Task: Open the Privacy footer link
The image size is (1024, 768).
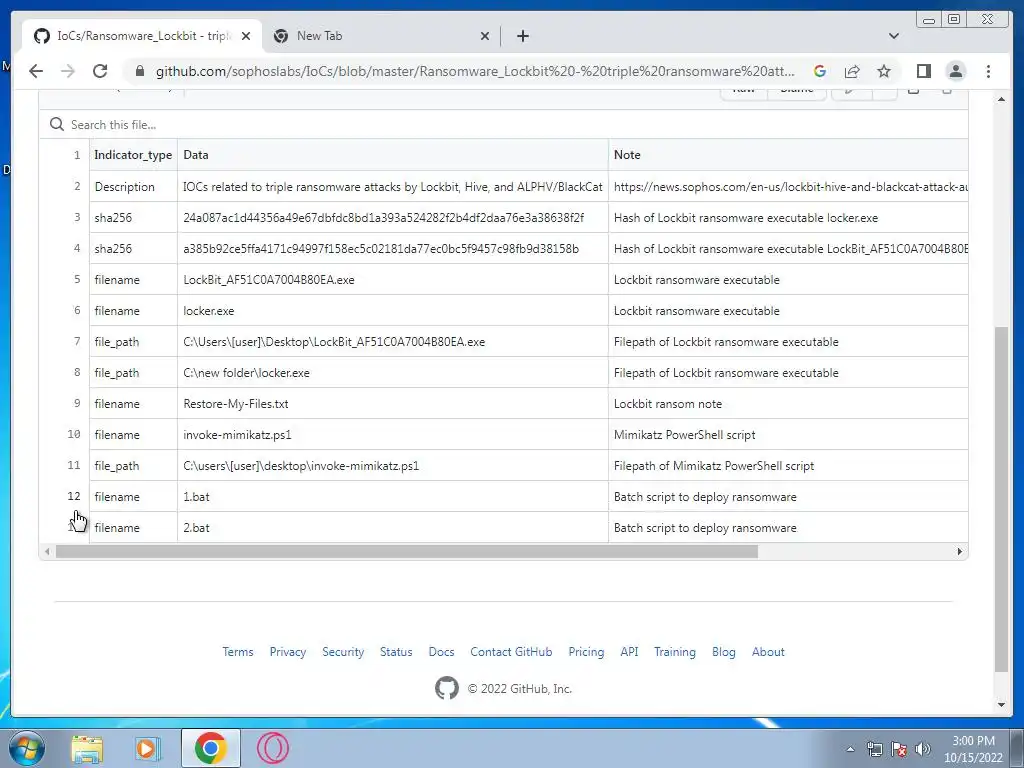Action: (x=288, y=652)
